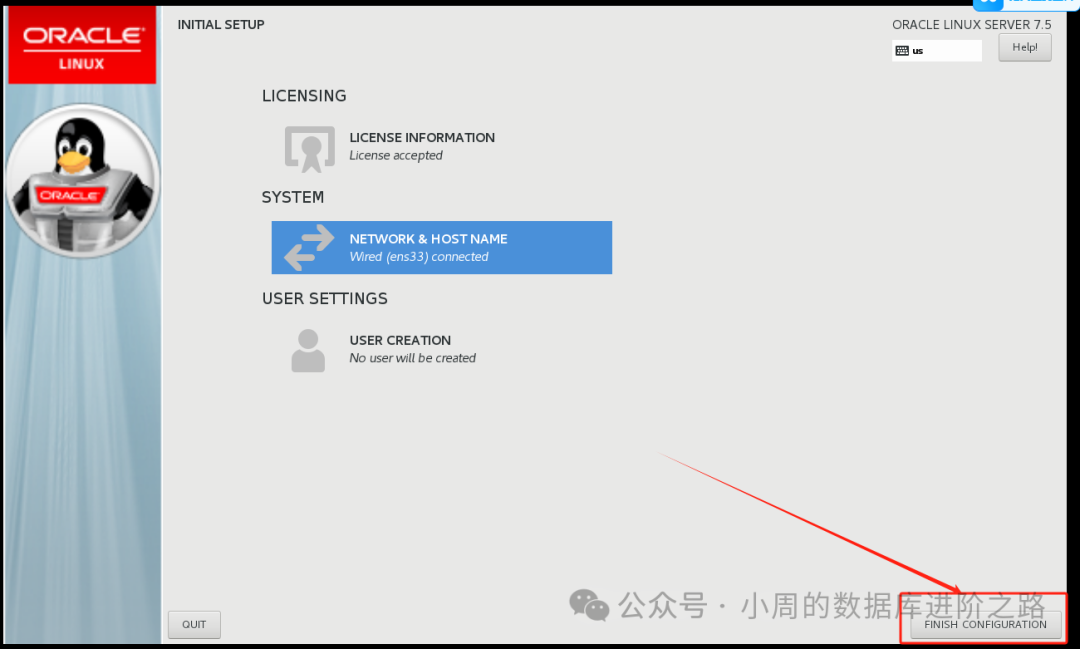Open the us keyboard layout selector
1080x649 pixels.
click(x=937, y=51)
